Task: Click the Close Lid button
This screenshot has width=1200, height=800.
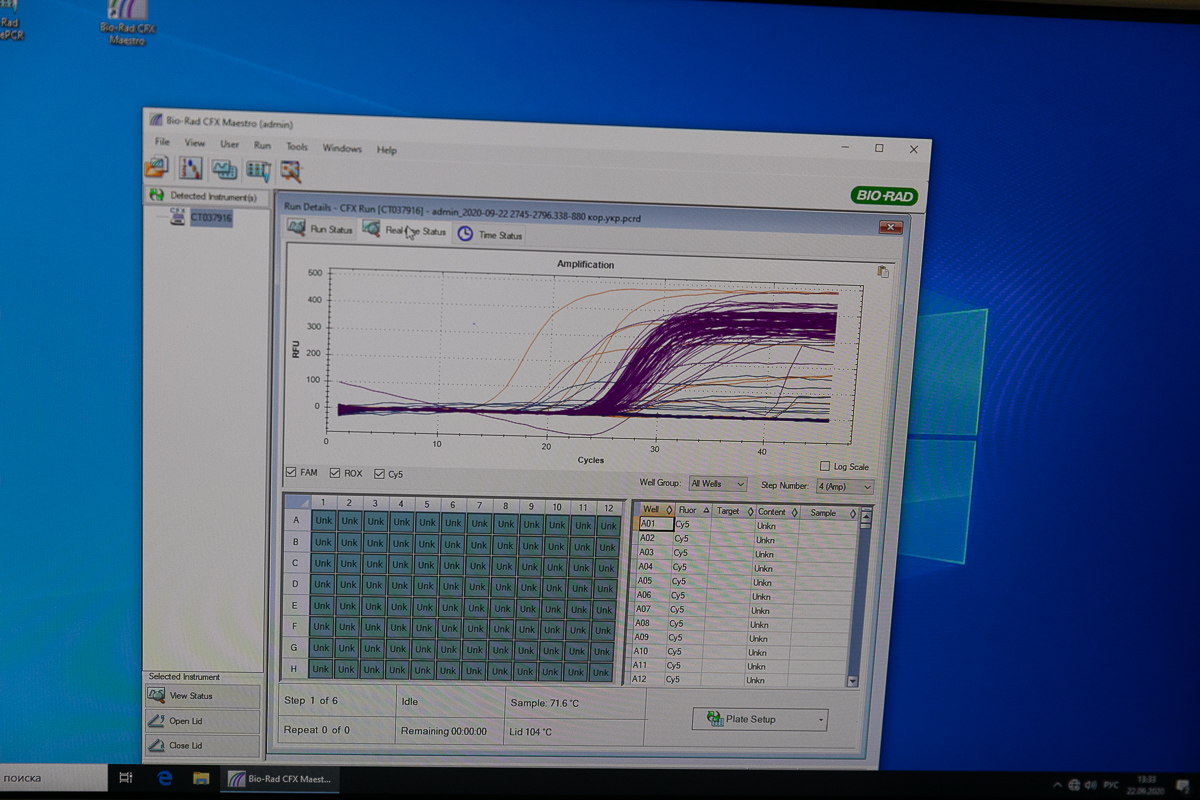Action: pos(203,745)
